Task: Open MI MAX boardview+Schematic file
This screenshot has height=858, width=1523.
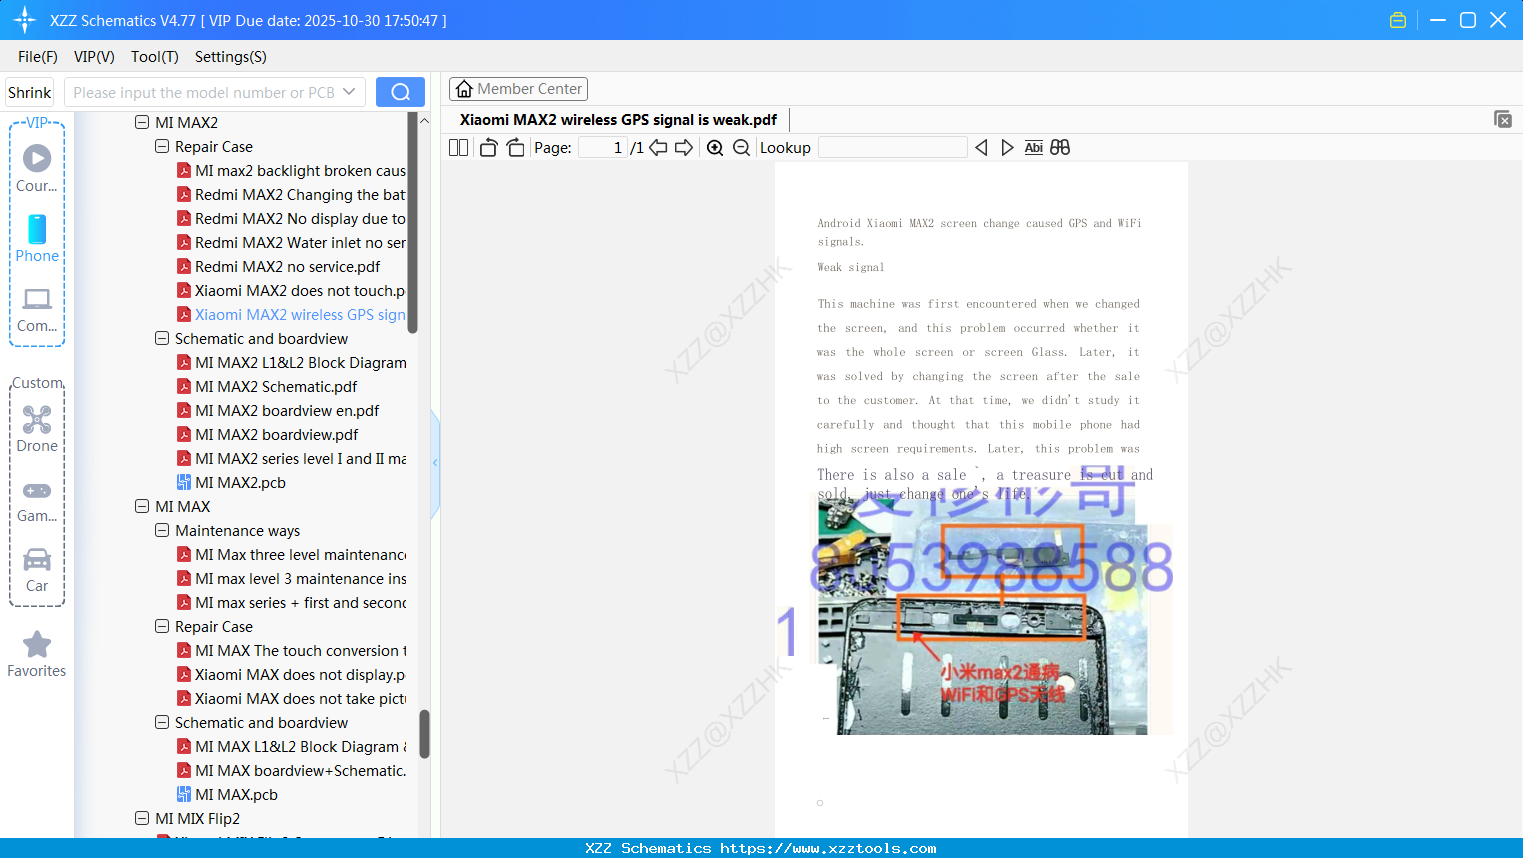Action: tap(292, 771)
